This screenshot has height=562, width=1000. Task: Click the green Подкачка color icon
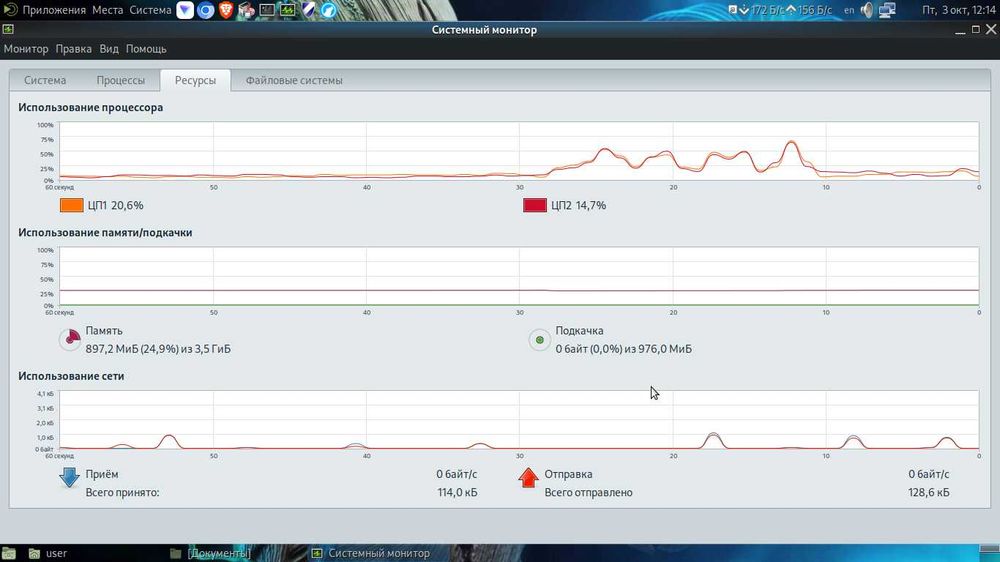tap(540, 339)
